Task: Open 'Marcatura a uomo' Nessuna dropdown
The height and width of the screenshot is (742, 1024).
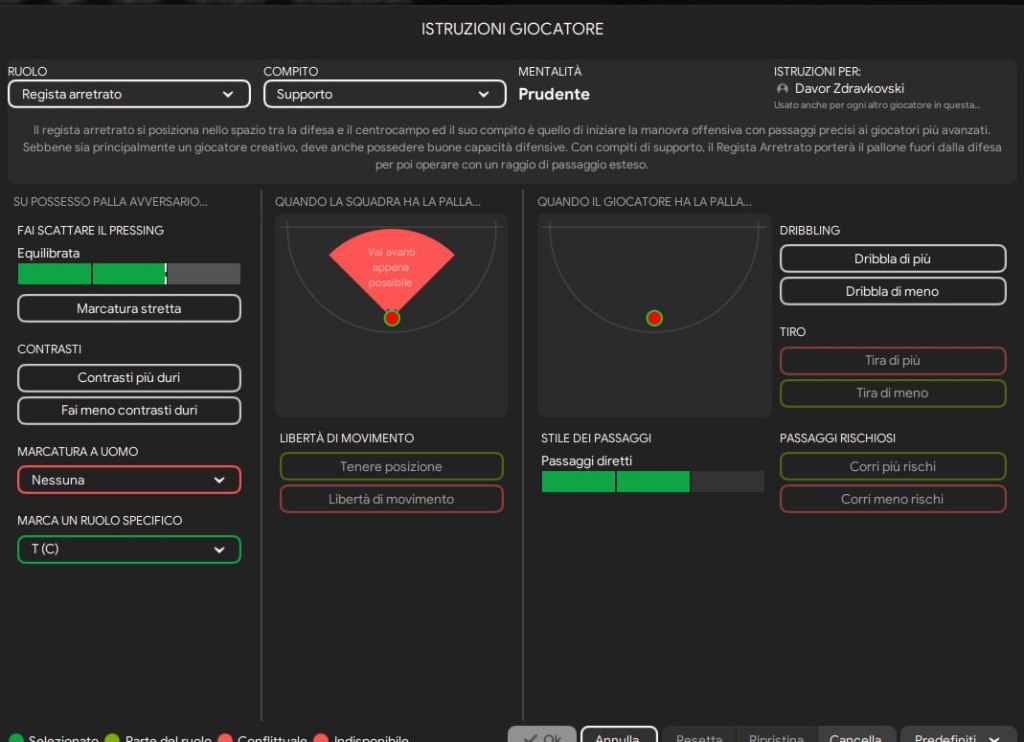Action: click(129, 480)
